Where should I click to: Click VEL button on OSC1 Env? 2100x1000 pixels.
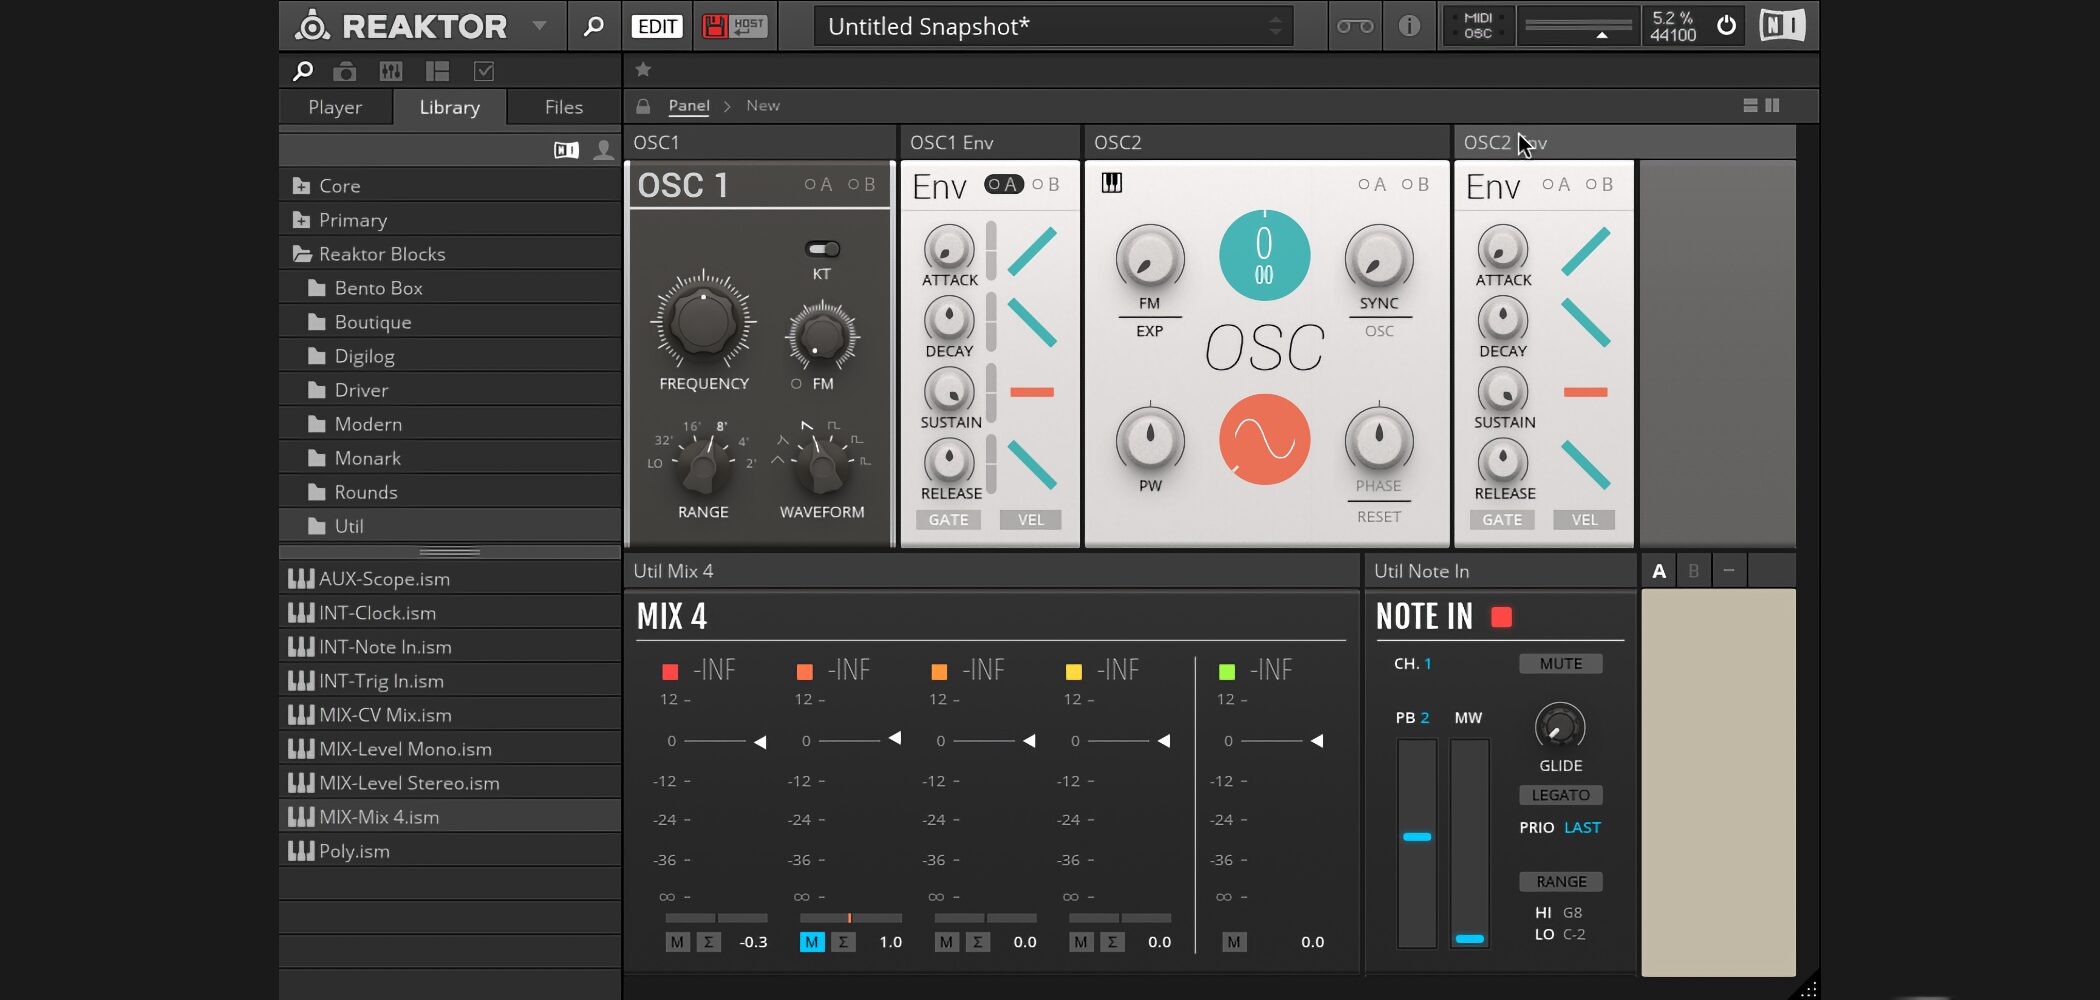[1031, 520]
